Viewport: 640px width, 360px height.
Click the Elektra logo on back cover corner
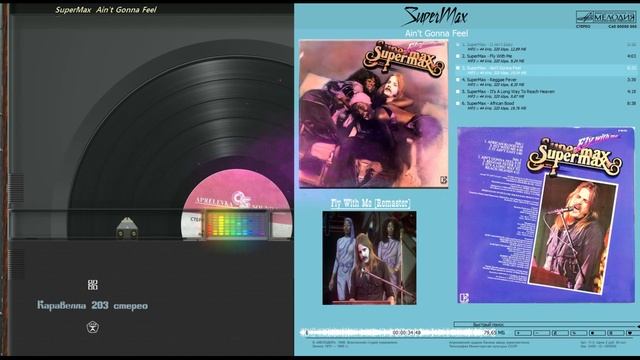point(464,298)
